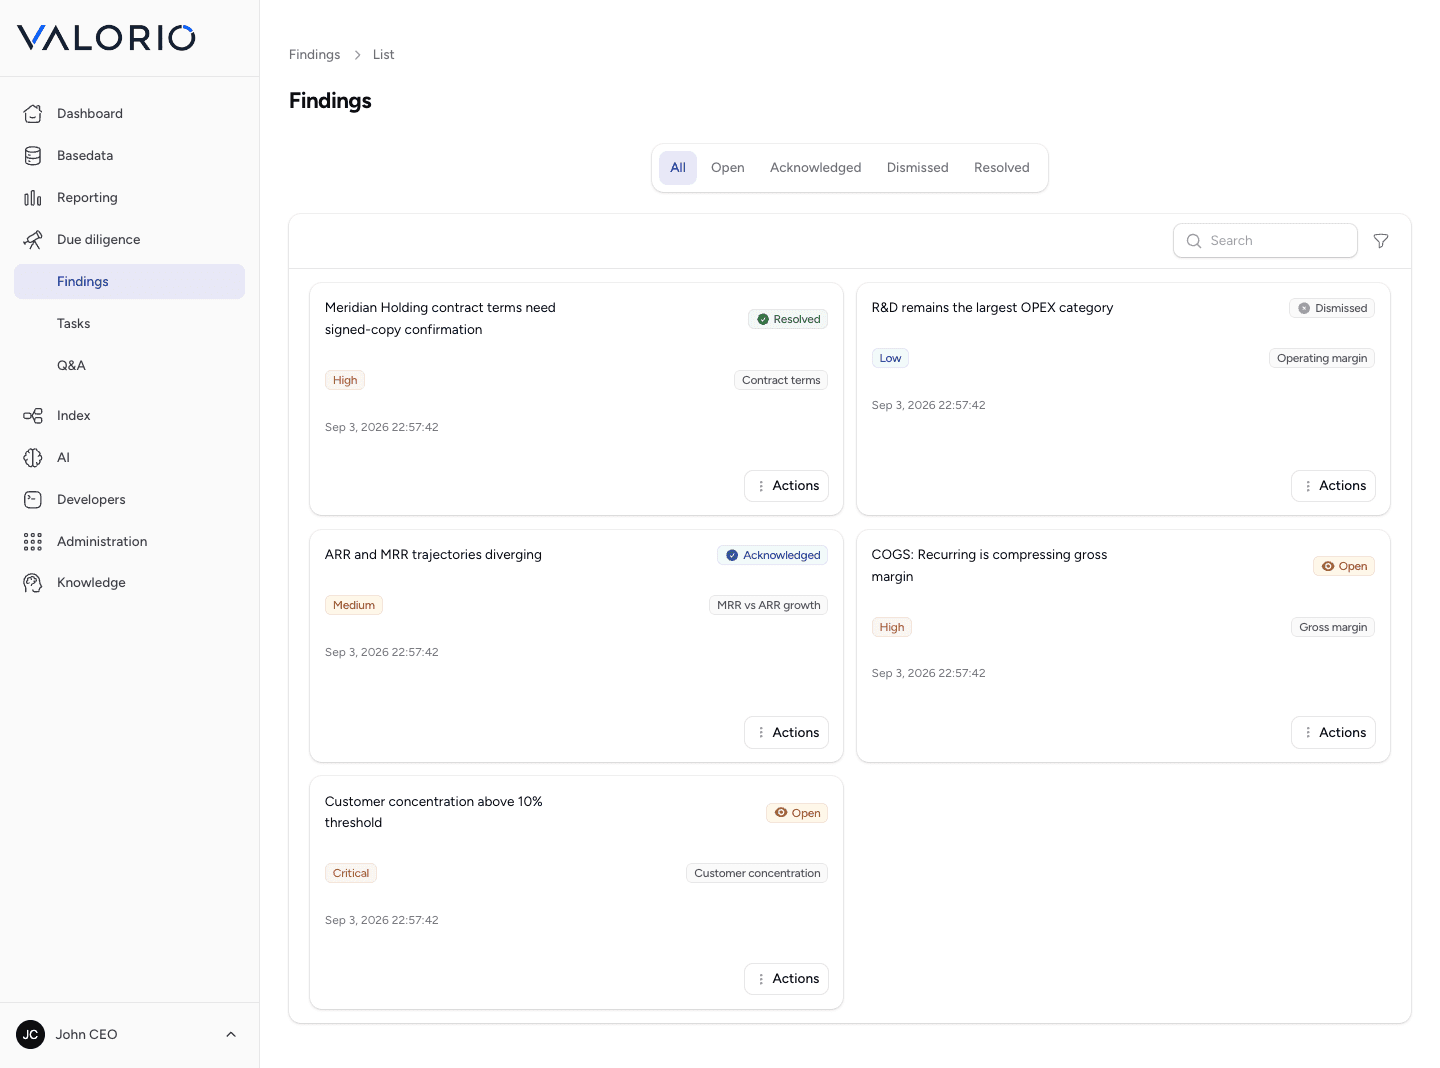Click the Resolved status badge on Meridian finding
This screenshot has width=1440, height=1068.
point(788,319)
